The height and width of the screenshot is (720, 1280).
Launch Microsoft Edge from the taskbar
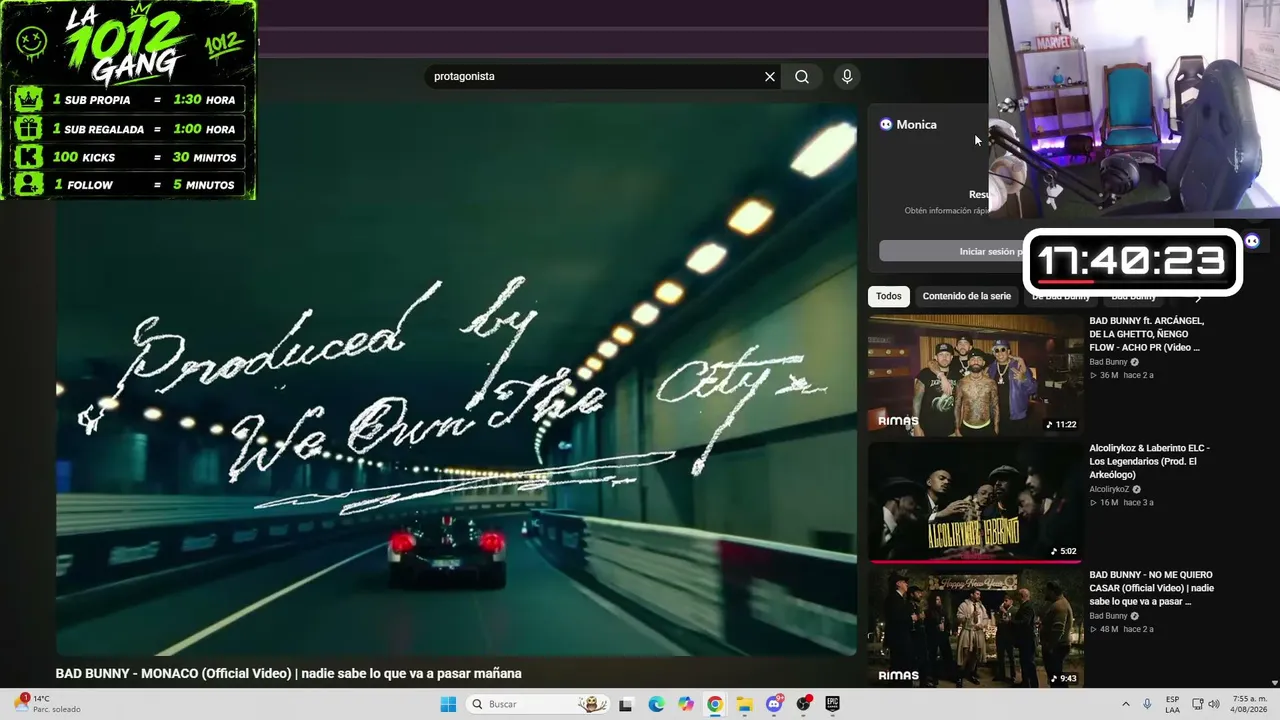coord(656,704)
